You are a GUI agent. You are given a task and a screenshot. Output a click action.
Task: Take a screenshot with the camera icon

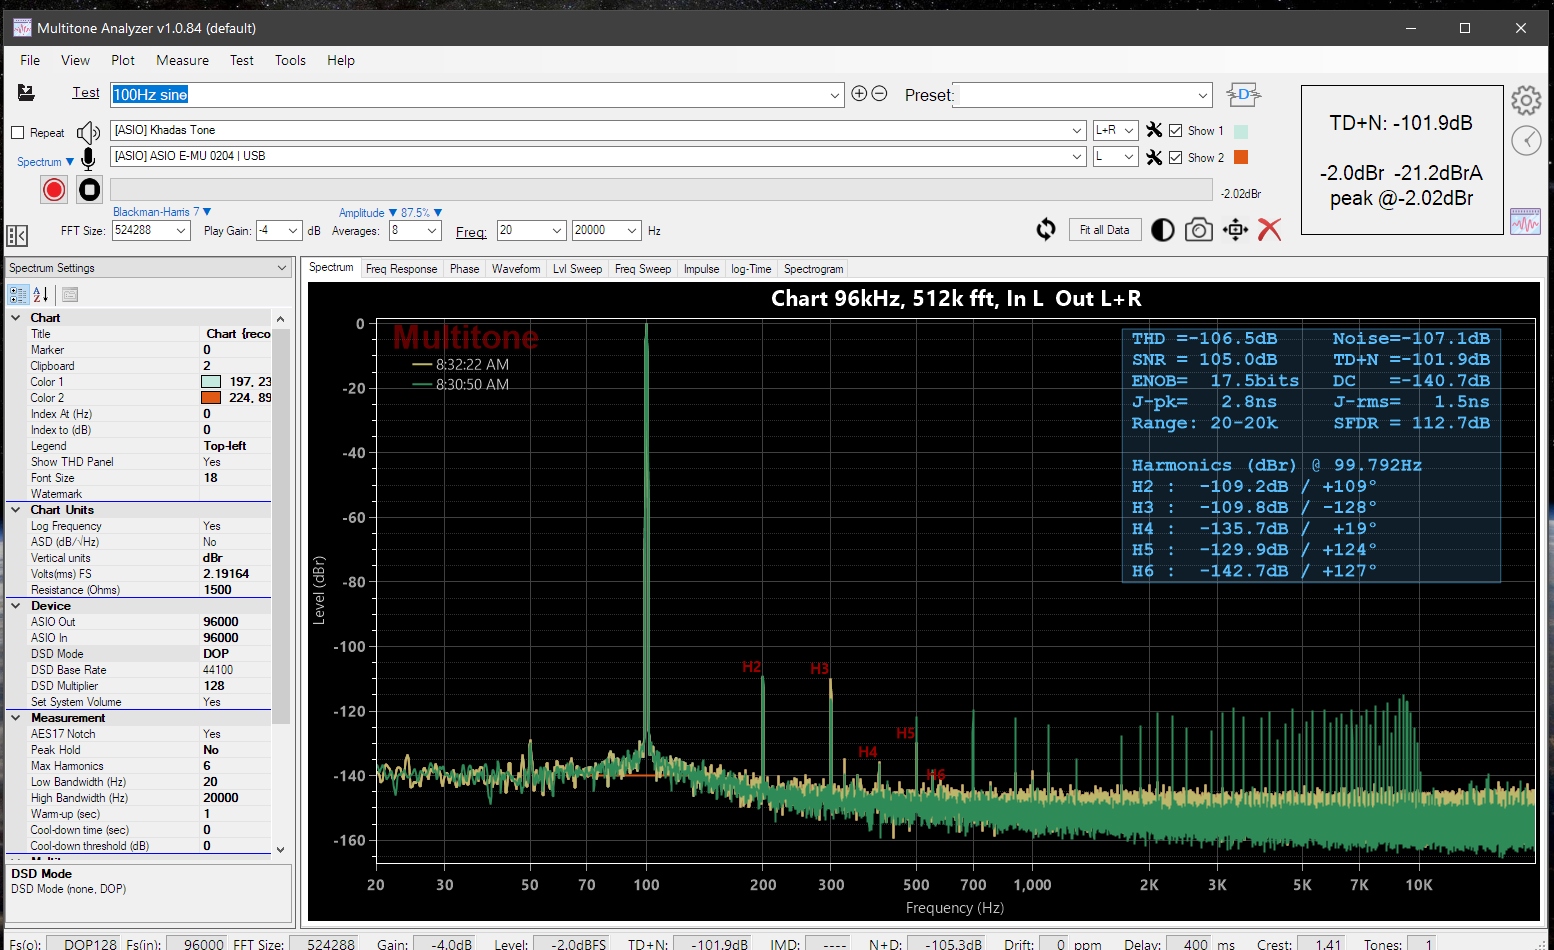click(x=1199, y=230)
